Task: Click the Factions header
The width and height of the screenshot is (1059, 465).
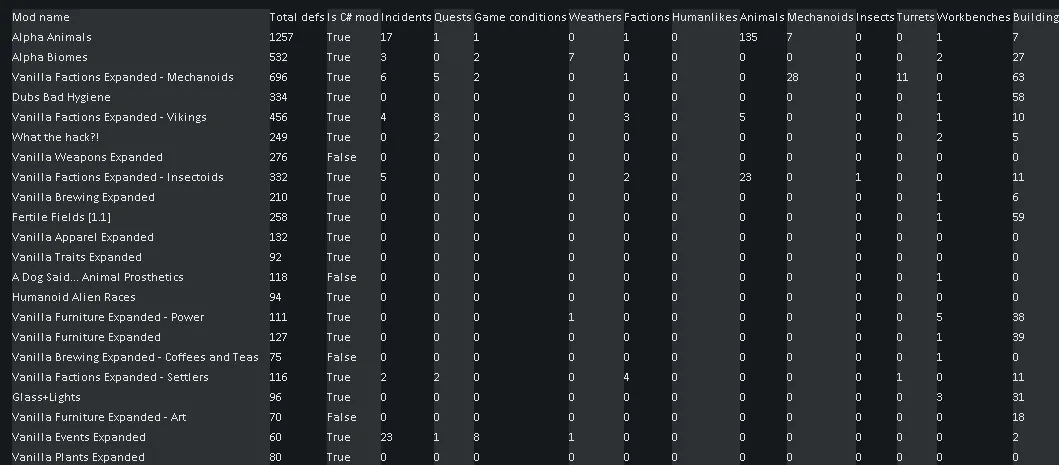Action: click(645, 17)
